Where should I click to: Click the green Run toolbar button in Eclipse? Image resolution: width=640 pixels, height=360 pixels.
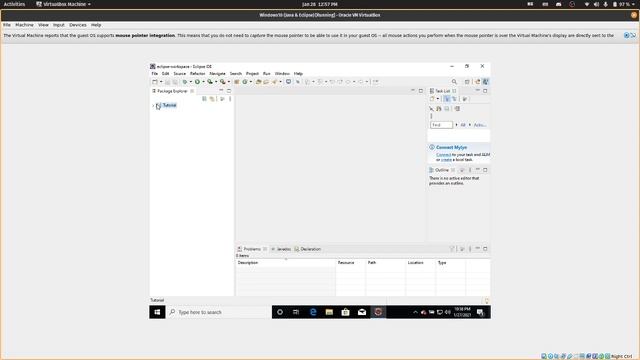[198, 82]
